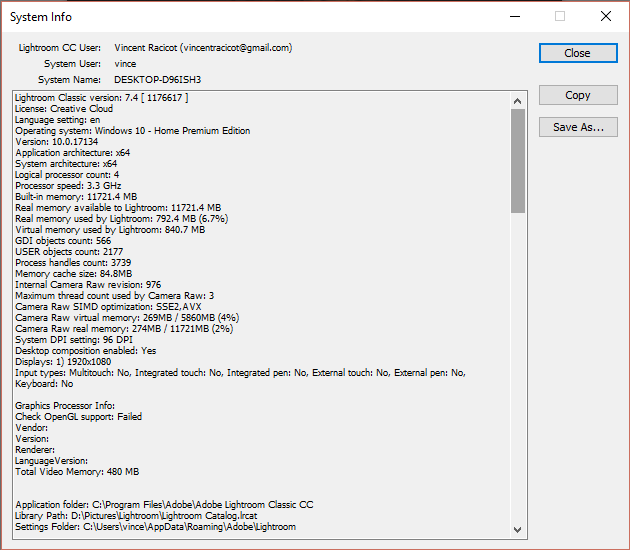This screenshot has height=550, width=630.
Task: Click the Graphics Processor Info: heading
Action: (65, 406)
